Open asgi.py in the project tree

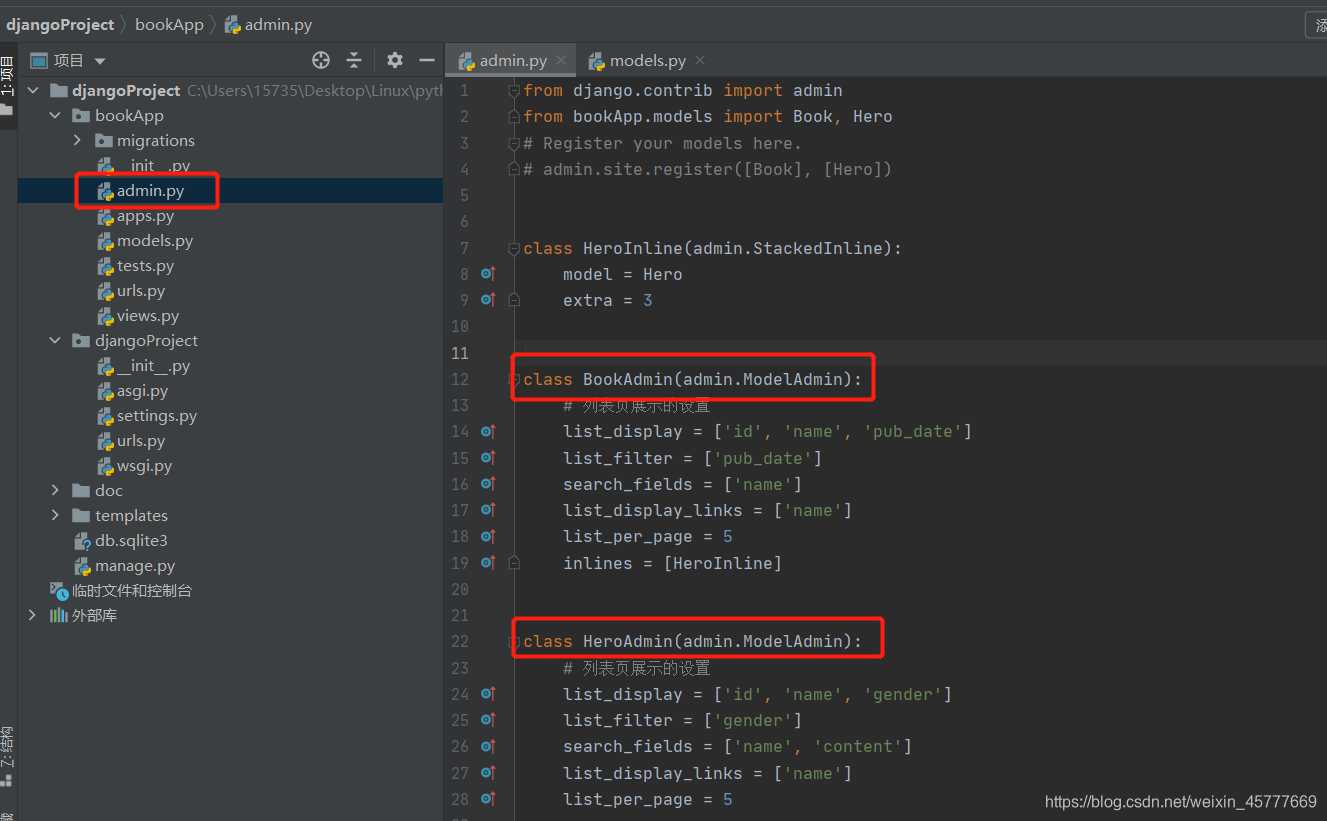tap(142, 390)
